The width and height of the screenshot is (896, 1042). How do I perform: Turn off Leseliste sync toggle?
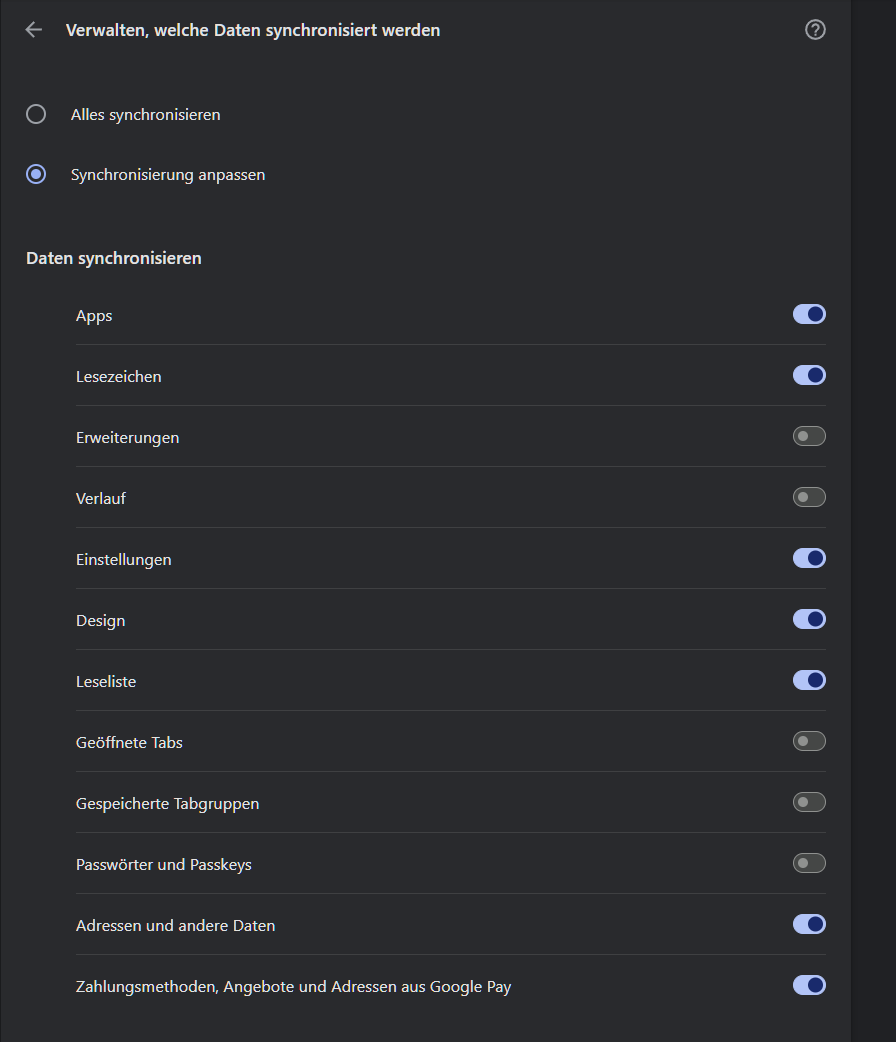pyautogui.click(x=809, y=680)
